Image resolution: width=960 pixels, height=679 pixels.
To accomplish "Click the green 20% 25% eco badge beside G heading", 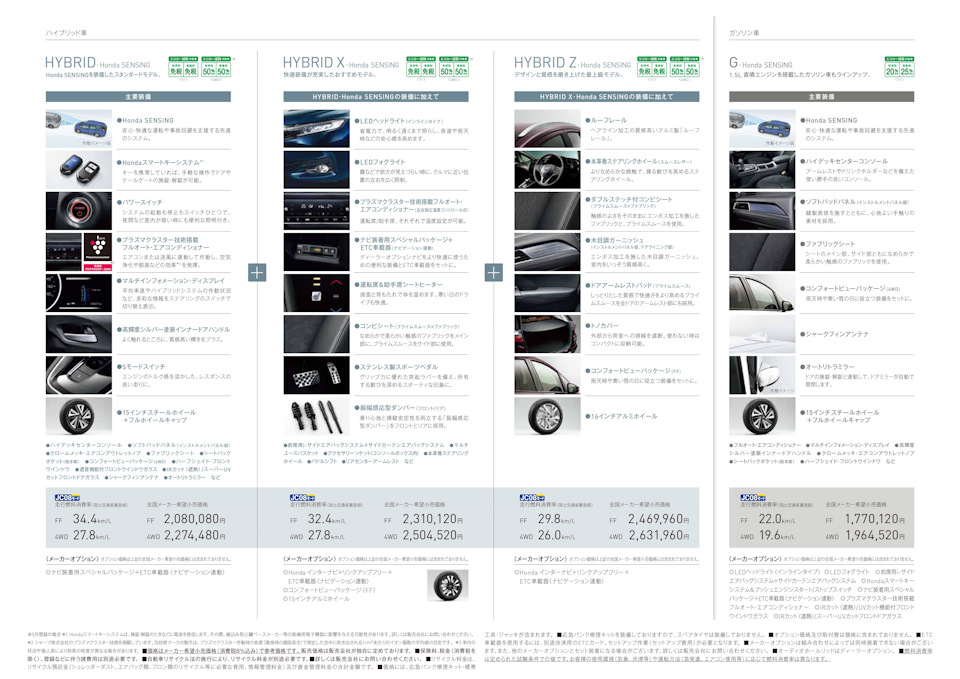I will pos(899,67).
